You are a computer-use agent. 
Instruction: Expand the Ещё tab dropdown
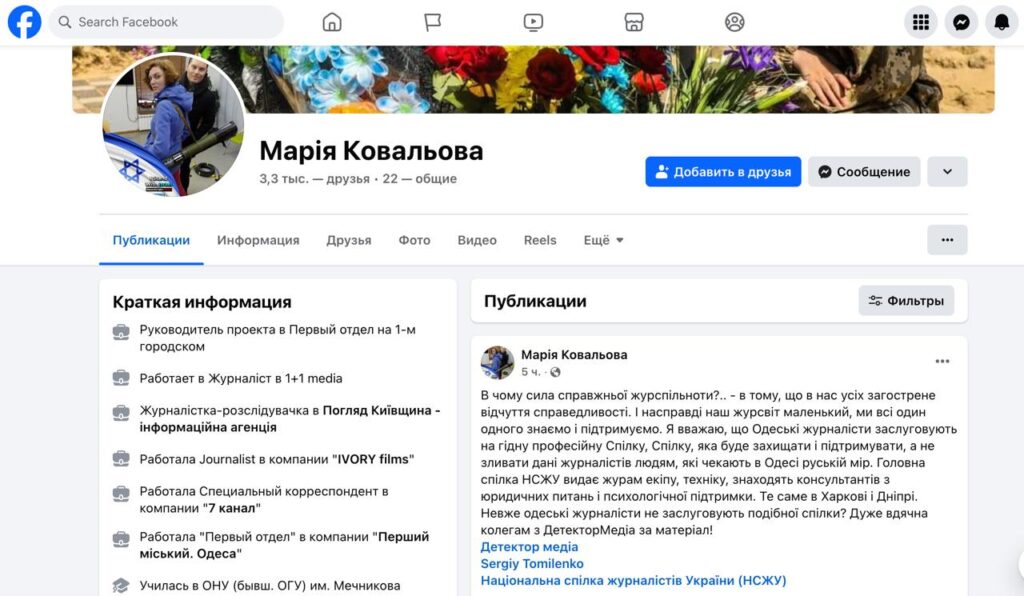tap(603, 240)
